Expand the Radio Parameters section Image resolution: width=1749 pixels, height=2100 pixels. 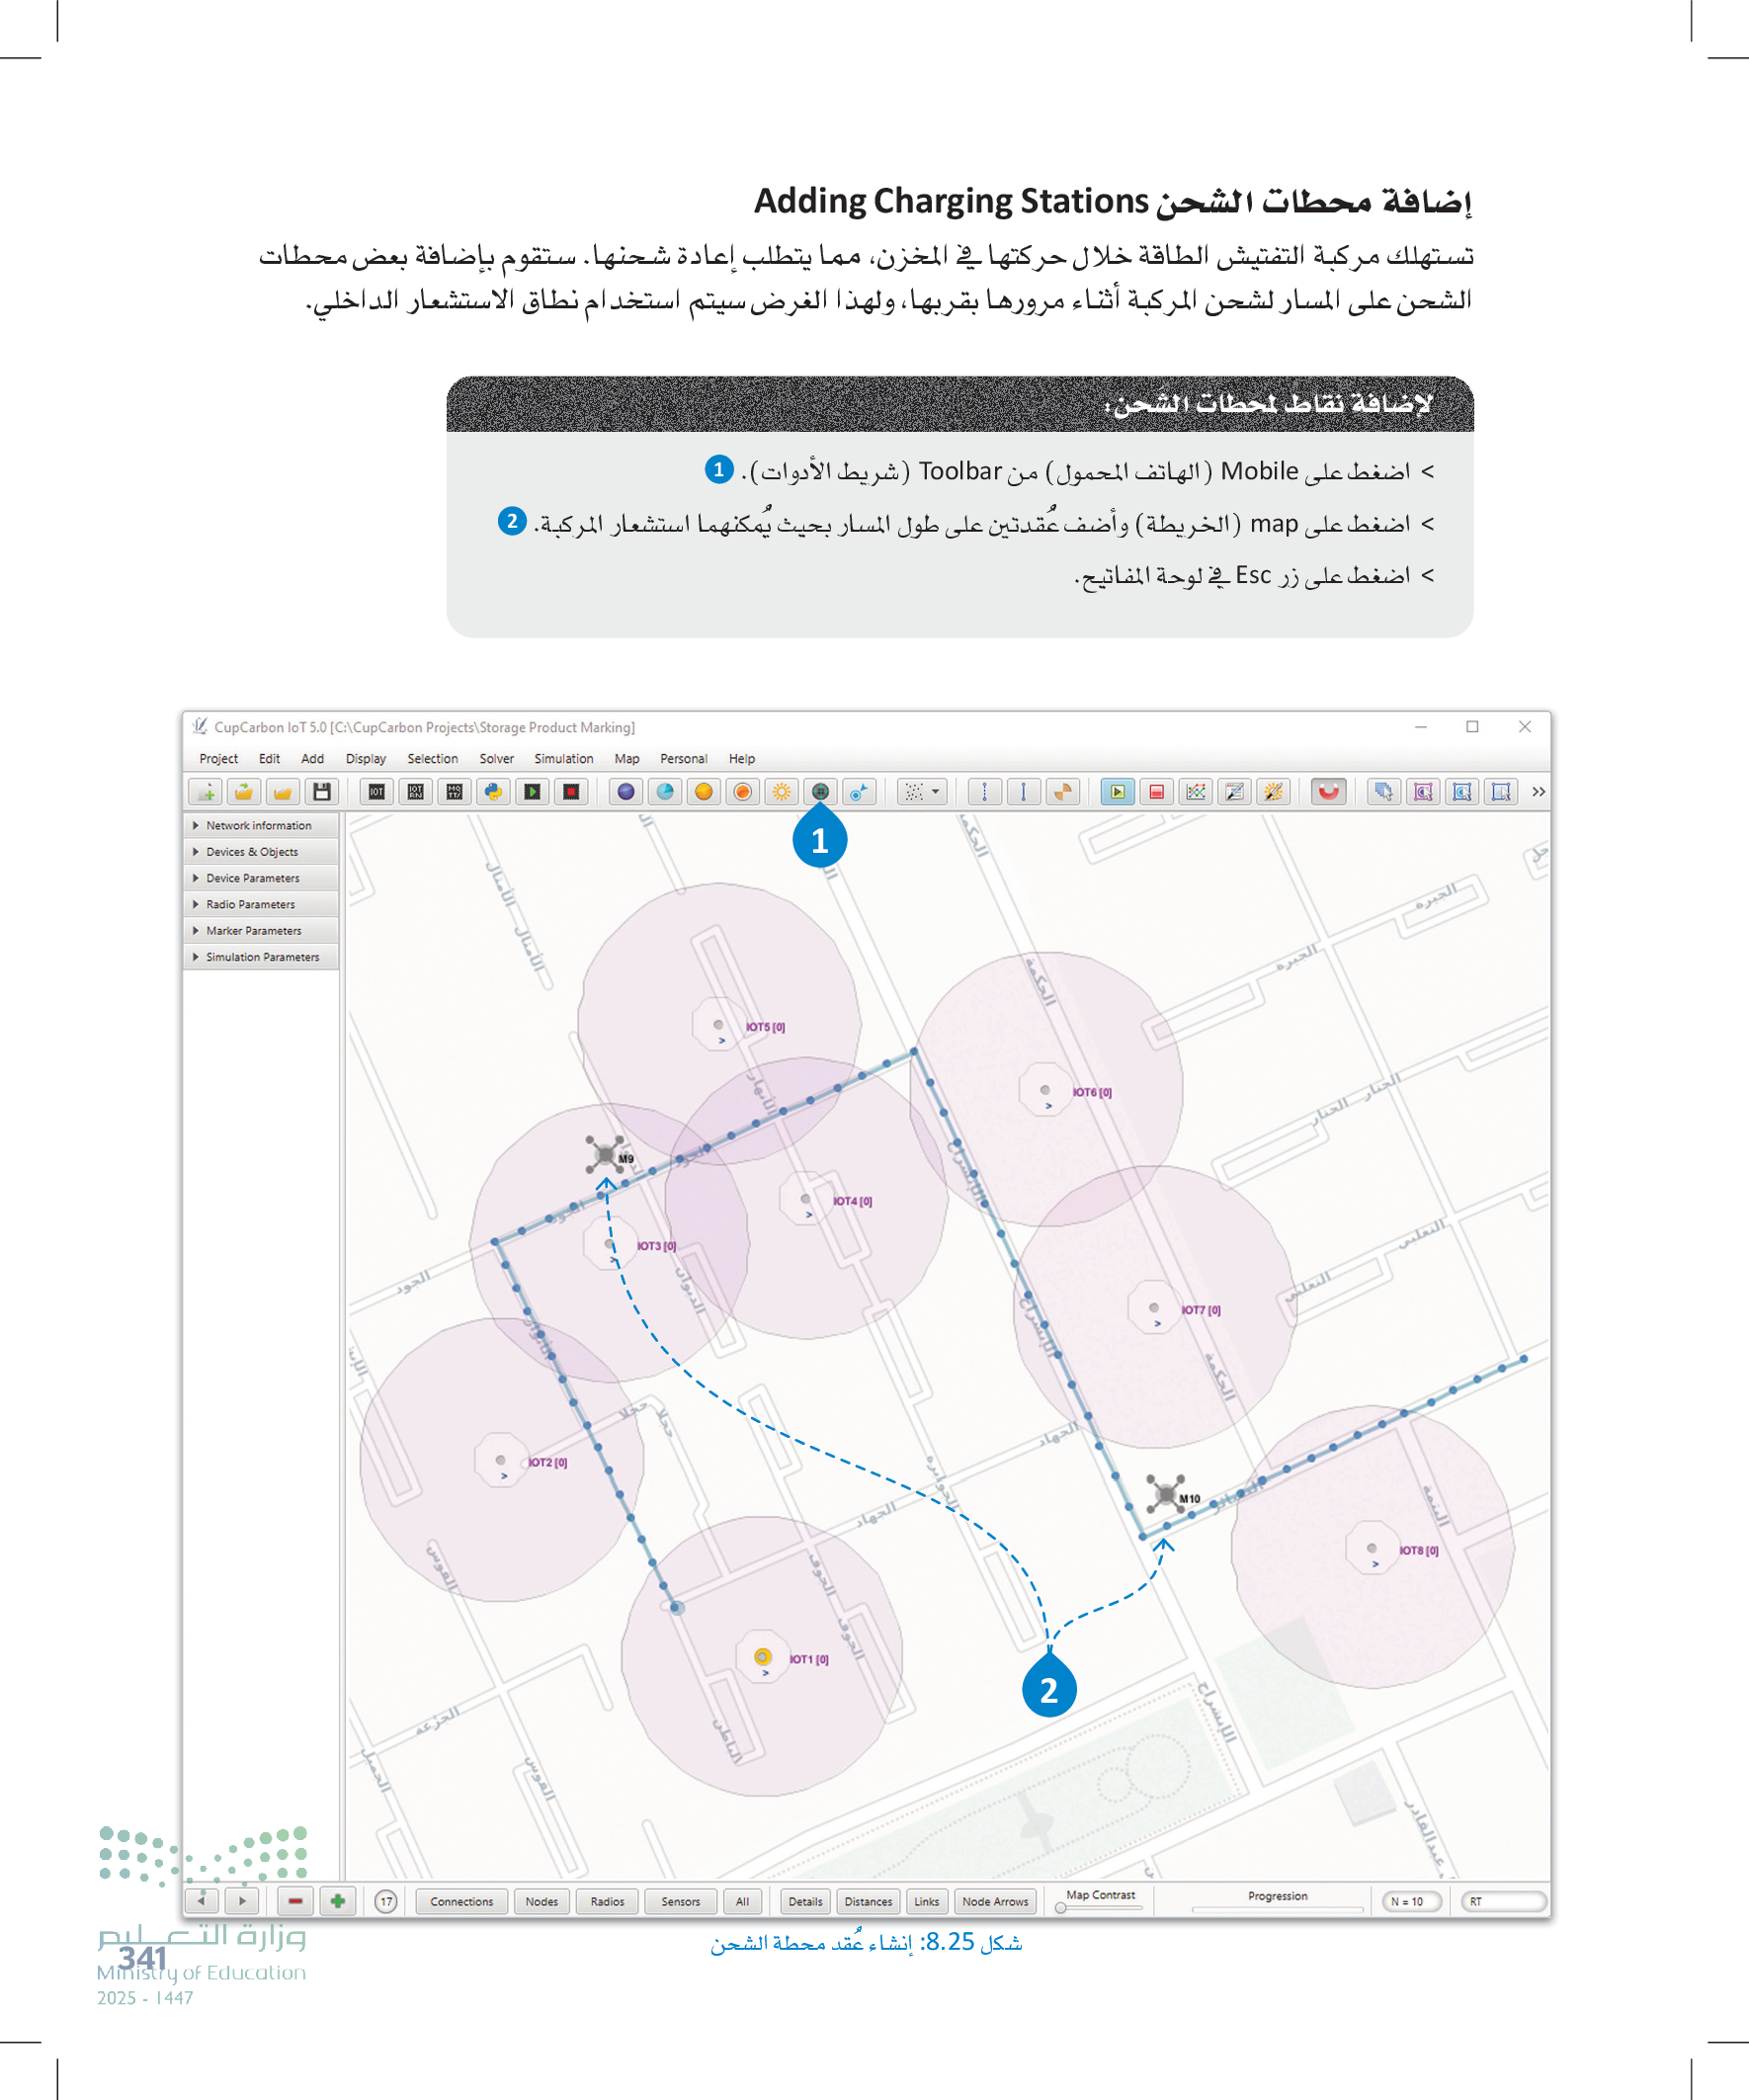[250, 905]
